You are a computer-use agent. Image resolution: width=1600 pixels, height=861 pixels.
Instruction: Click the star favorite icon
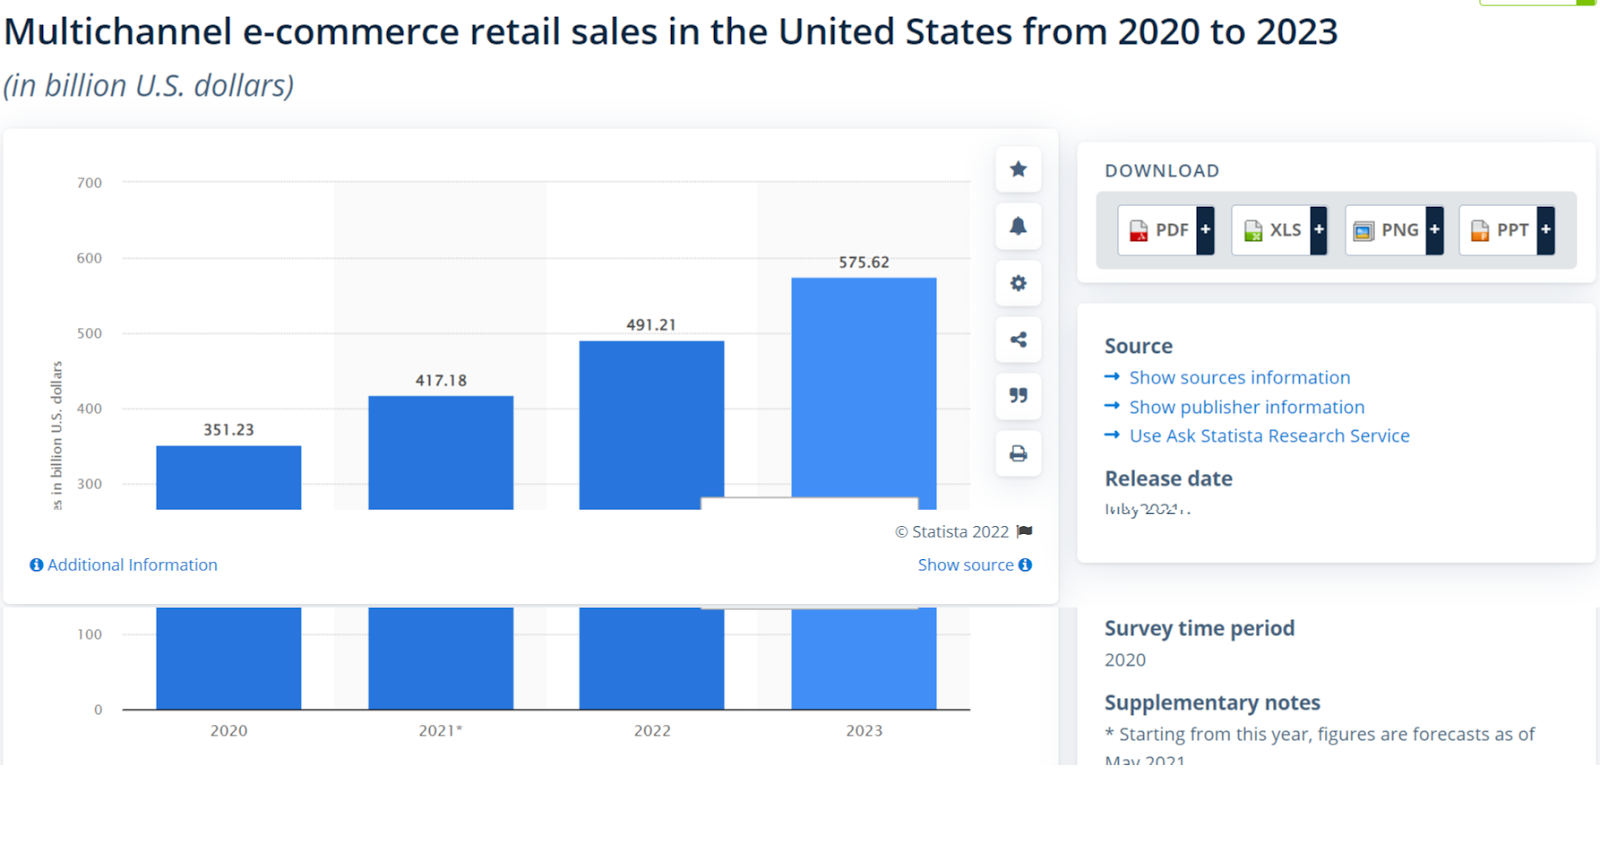pyautogui.click(x=1018, y=169)
